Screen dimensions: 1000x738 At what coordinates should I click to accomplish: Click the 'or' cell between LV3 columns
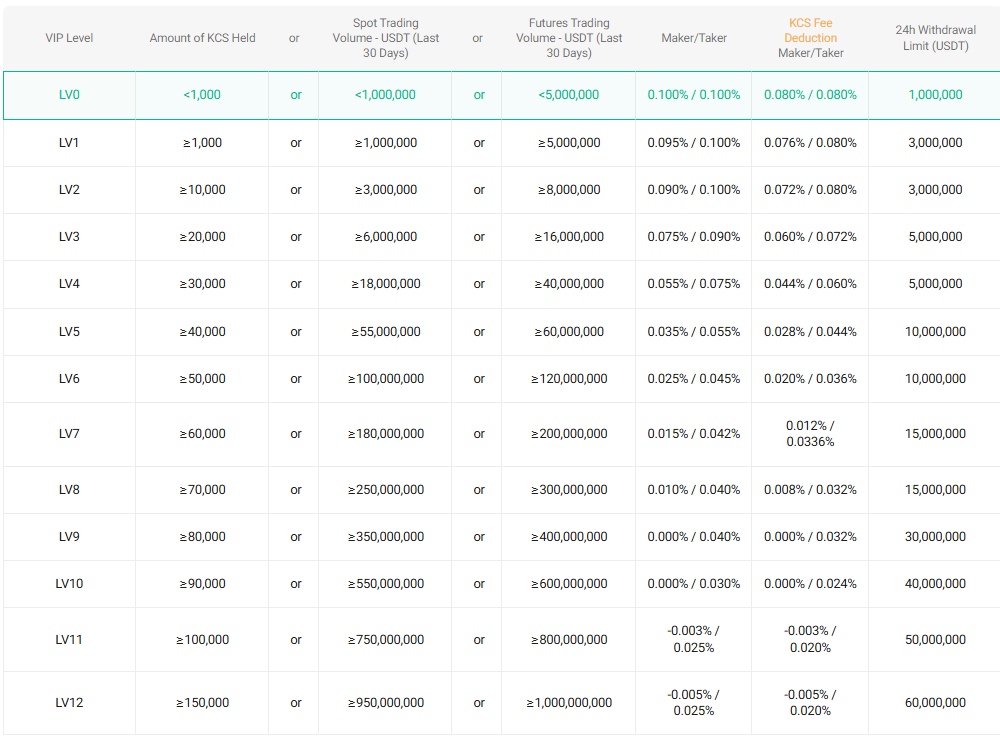295,237
